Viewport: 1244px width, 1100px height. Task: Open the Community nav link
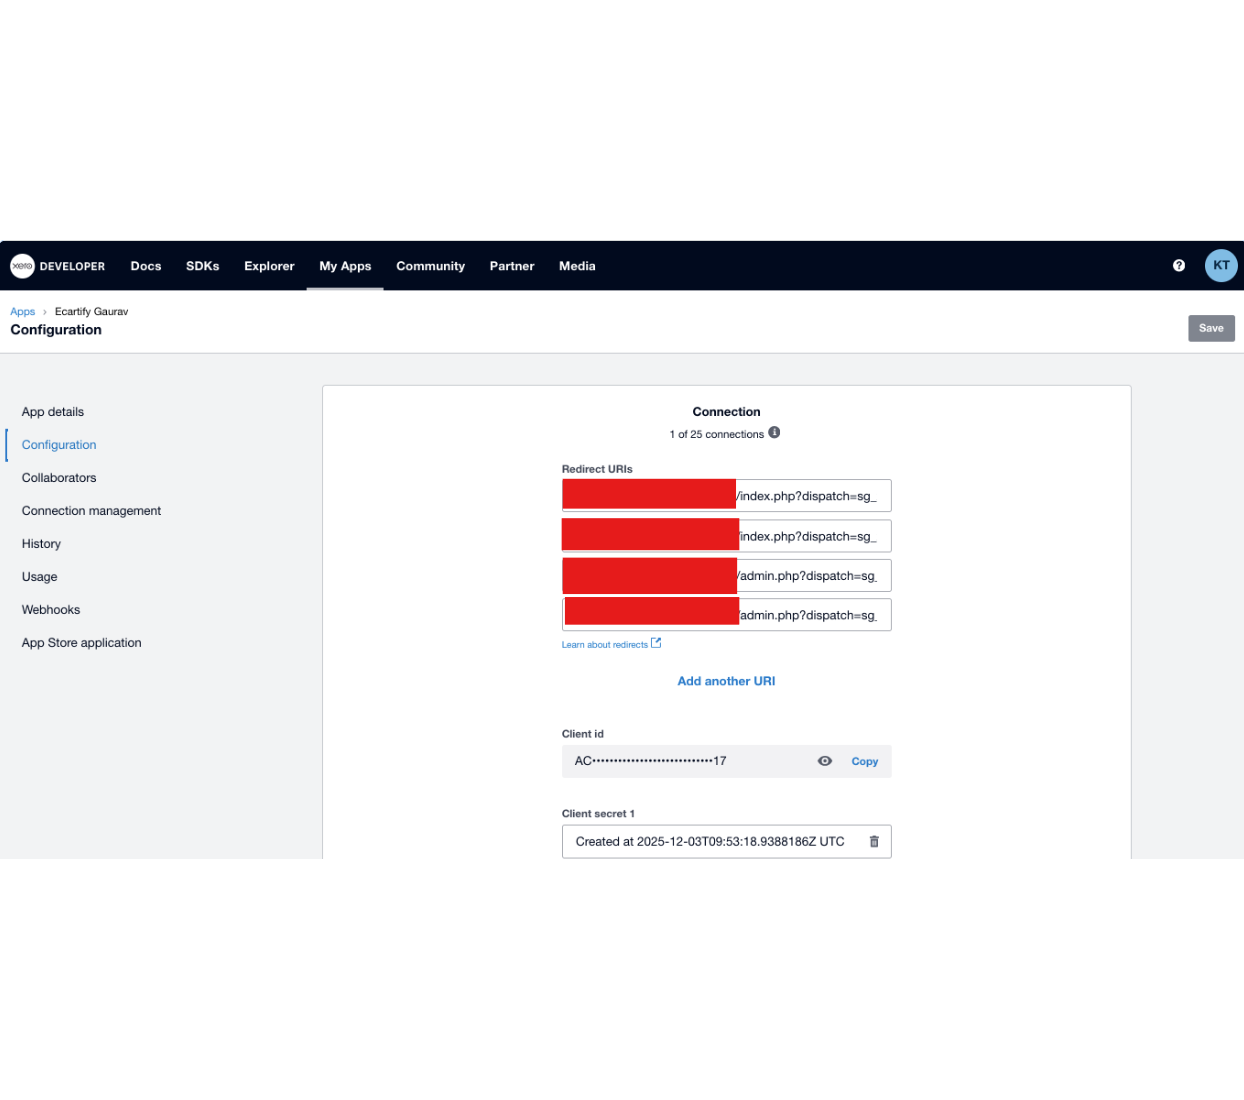(430, 266)
